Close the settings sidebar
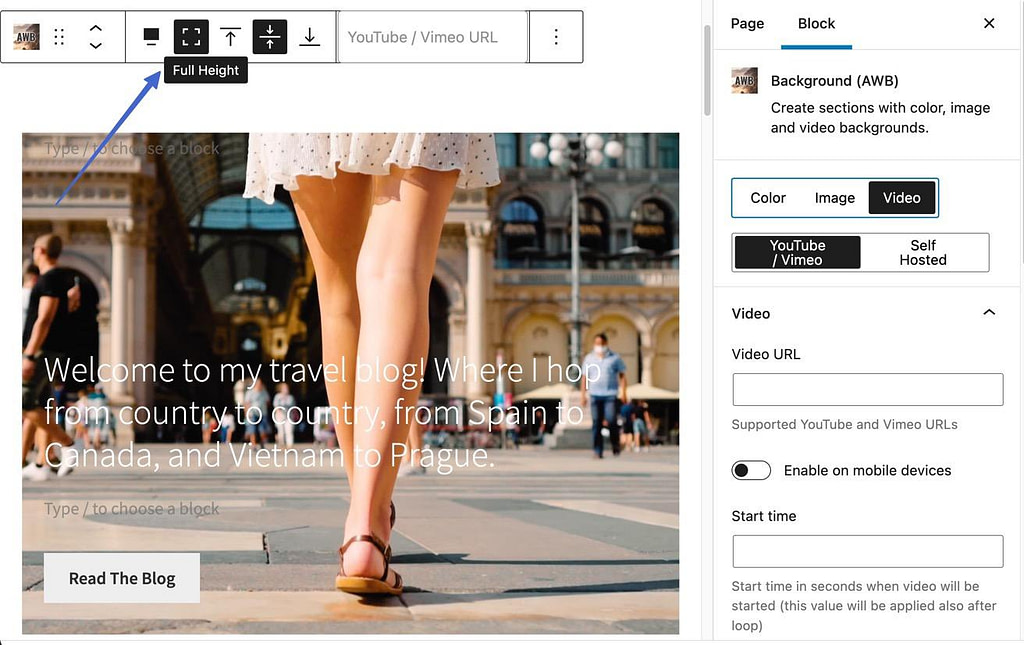Image resolution: width=1024 pixels, height=645 pixels. [x=989, y=23]
